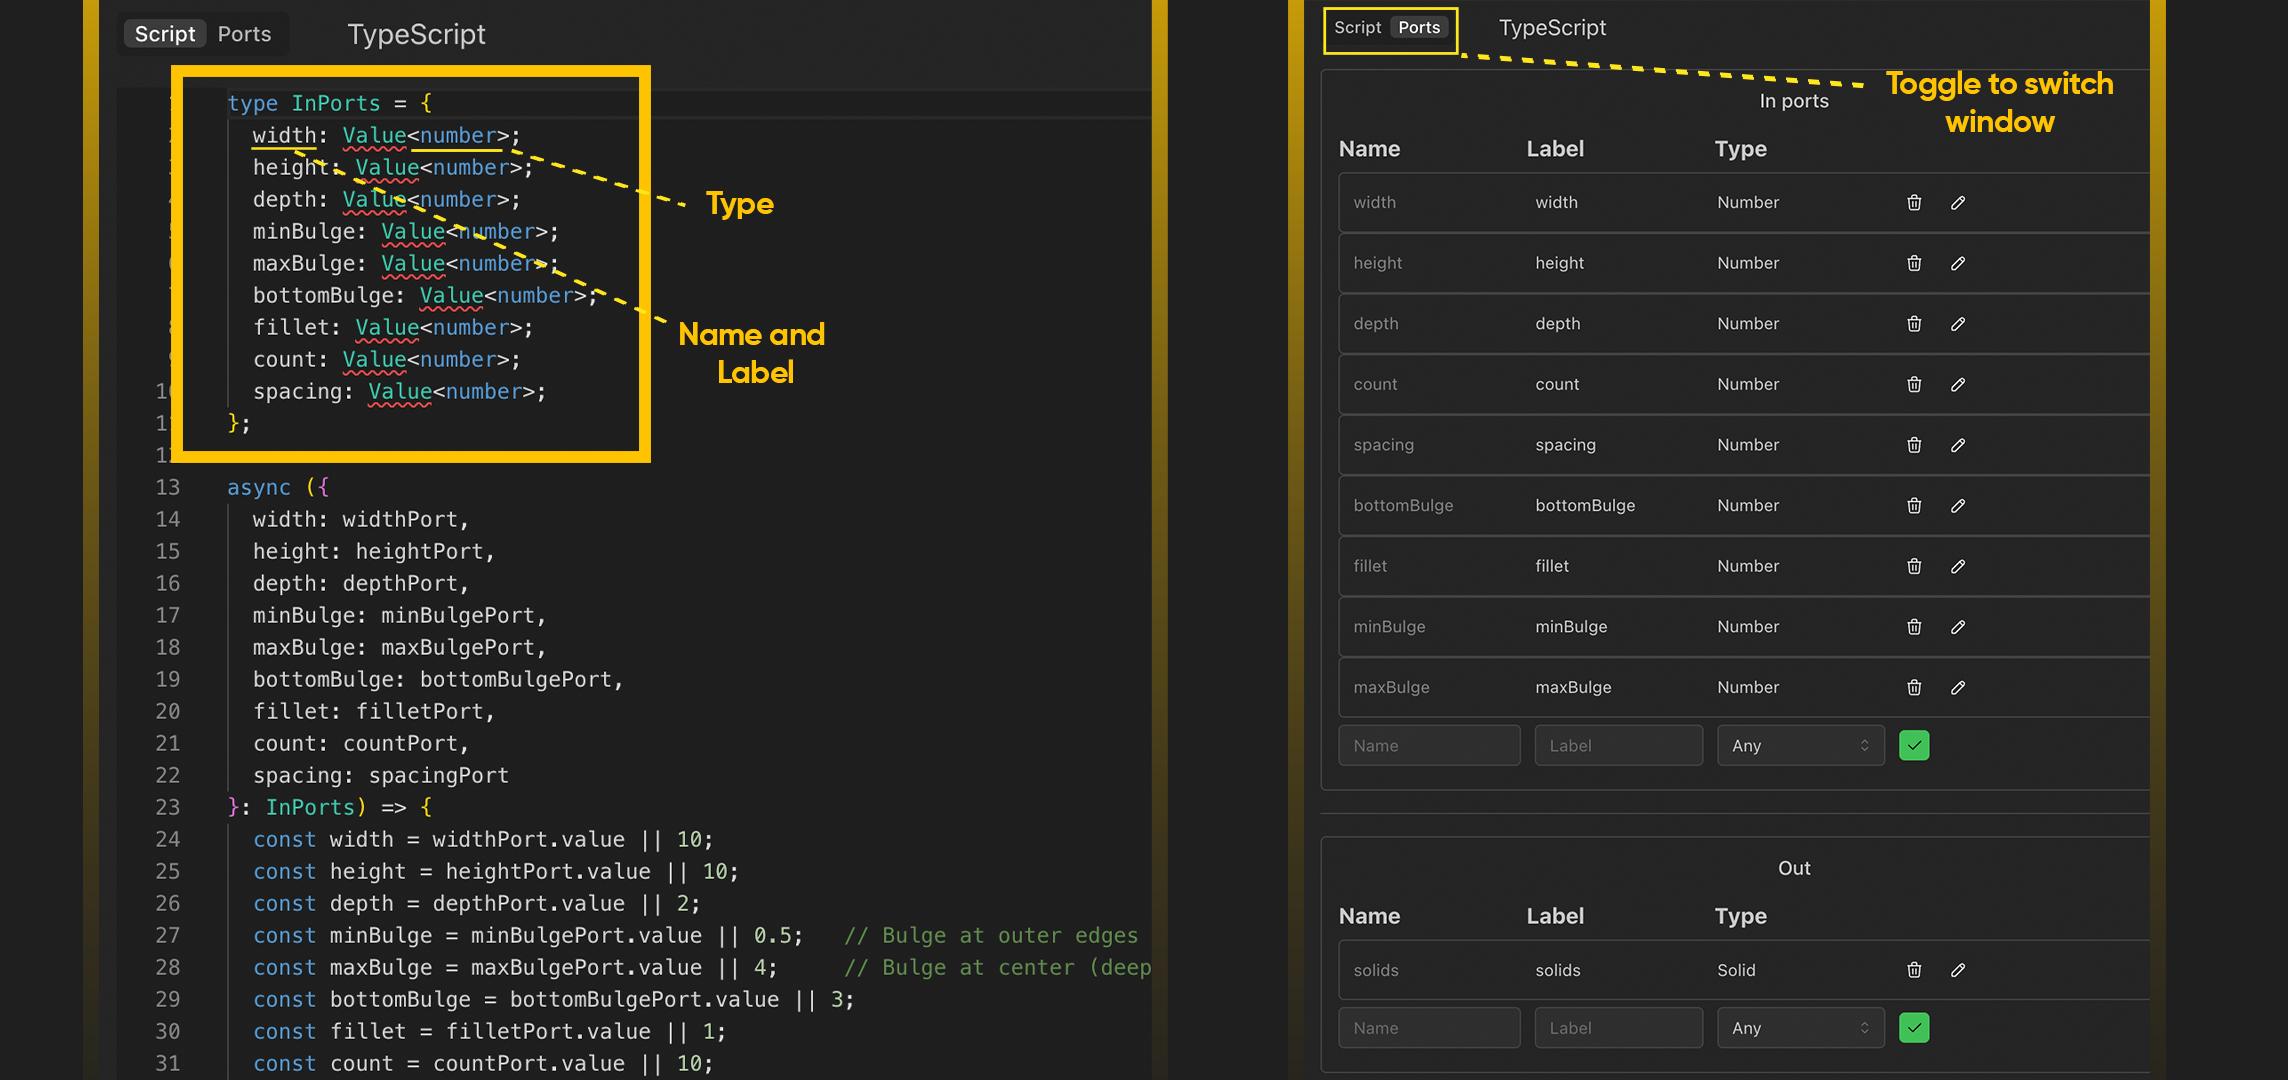The width and height of the screenshot is (2288, 1080).
Task: Edit the solids out port
Action: point(1958,970)
